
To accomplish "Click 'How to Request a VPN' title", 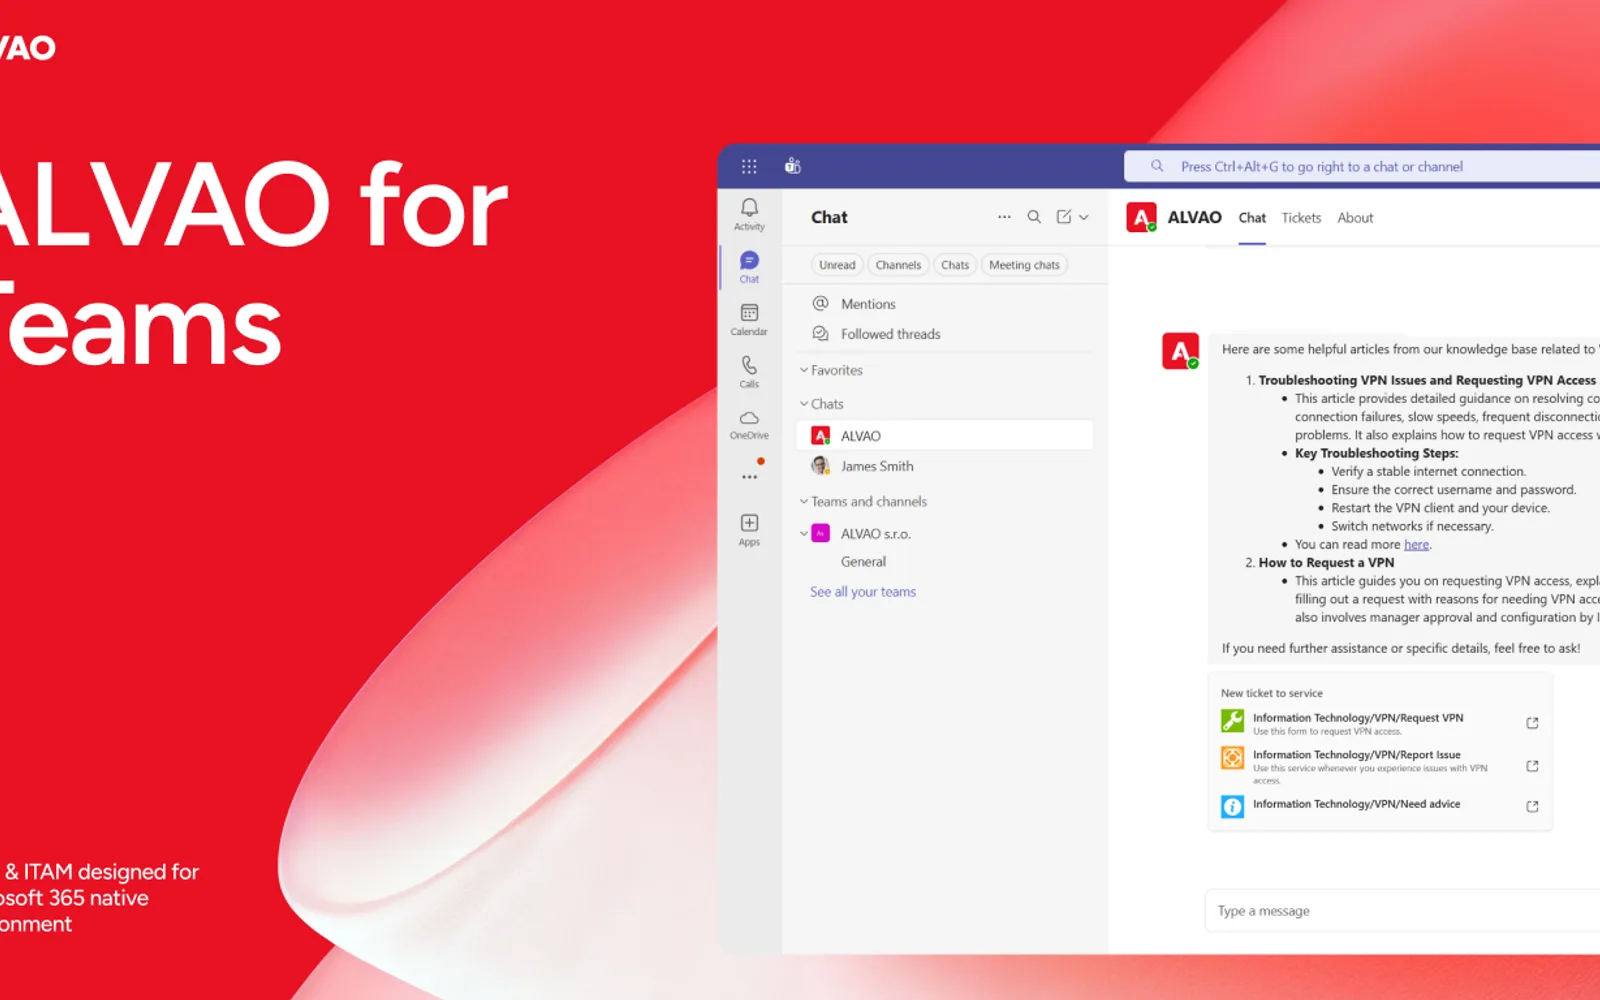I will pyautogui.click(x=1326, y=563).
